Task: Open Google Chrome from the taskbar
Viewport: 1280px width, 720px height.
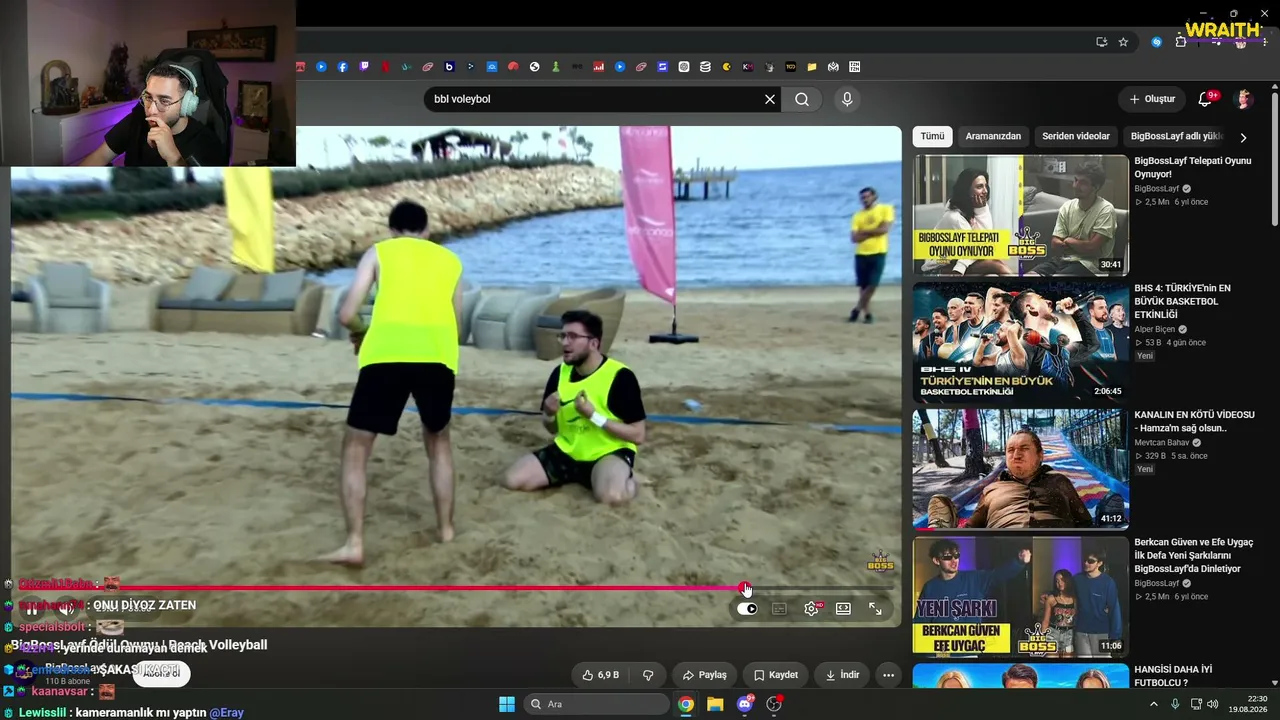Action: tap(686, 704)
